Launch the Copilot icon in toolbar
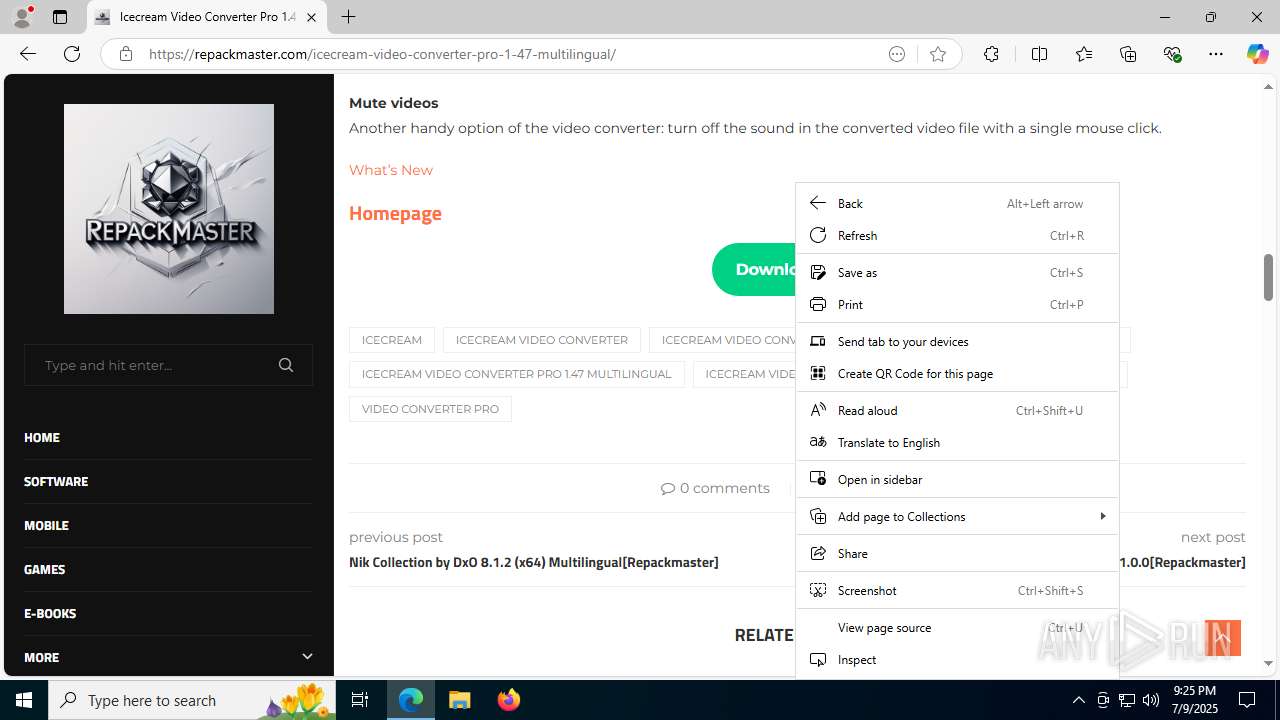Screen dimensions: 1280x720 [1257, 54]
